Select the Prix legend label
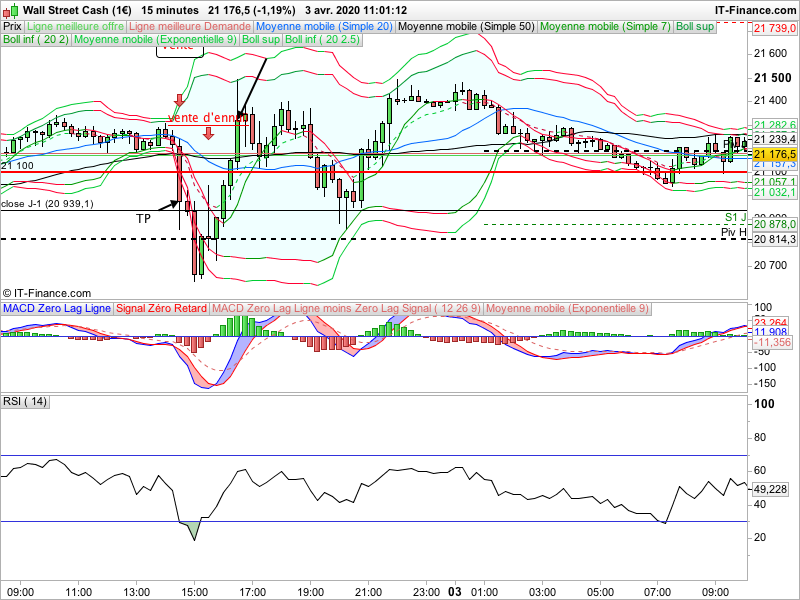The width and height of the screenshot is (800, 600). coord(12,27)
